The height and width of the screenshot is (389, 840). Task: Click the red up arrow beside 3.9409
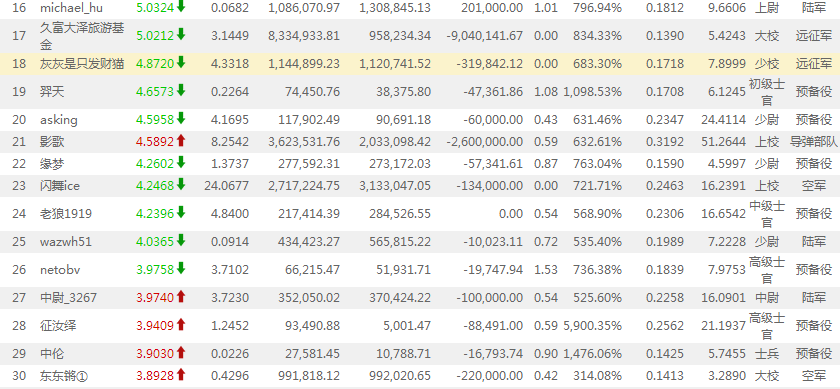pyautogui.click(x=181, y=325)
